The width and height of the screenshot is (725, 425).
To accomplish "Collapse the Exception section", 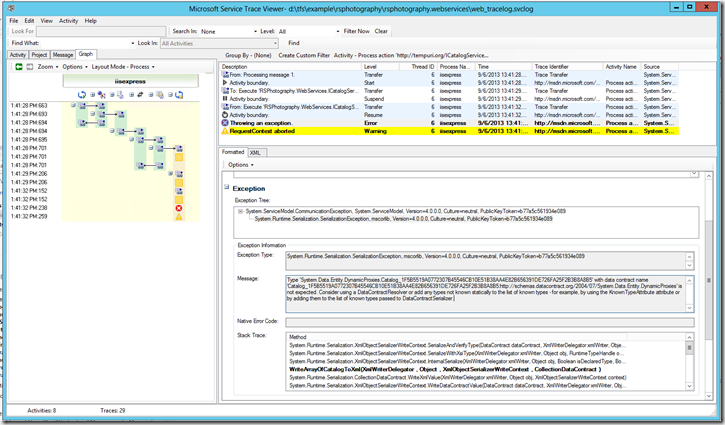I will [x=226, y=187].
